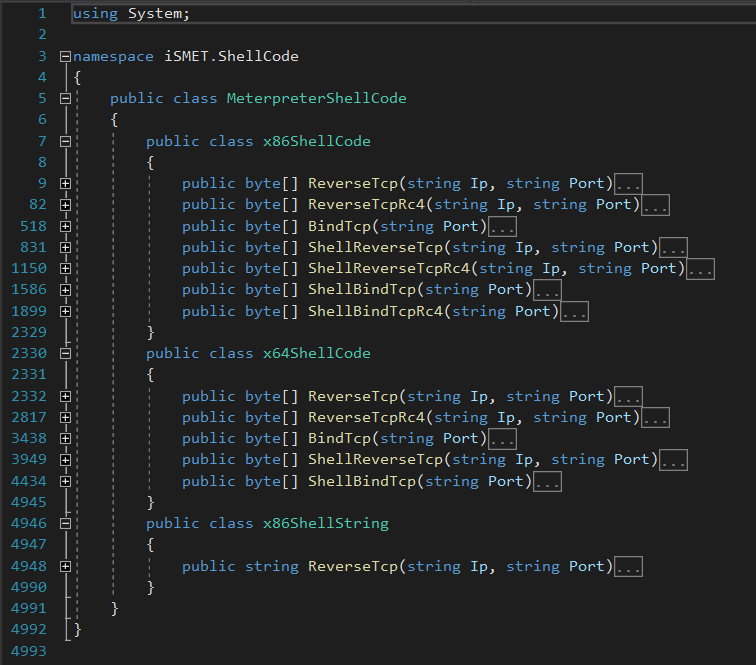The height and width of the screenshot is (665, 756).
Task: Expand the fold toggle on line 3438
Action: [66, 438]
